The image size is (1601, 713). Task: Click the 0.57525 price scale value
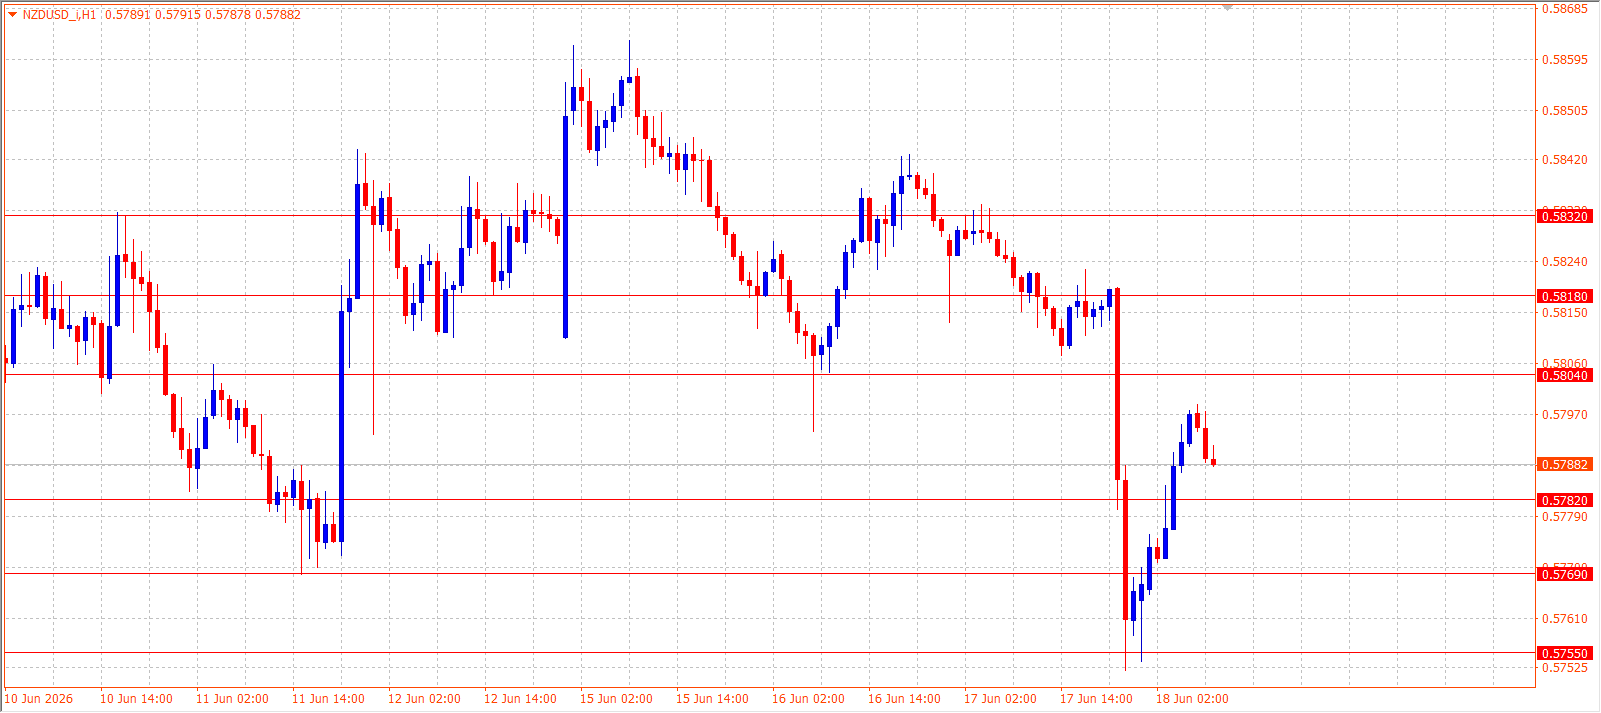(x=1564, y=667)
